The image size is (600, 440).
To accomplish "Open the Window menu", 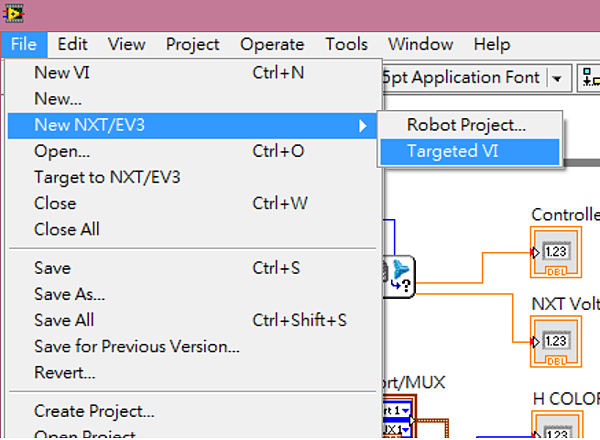I will coord(421,44).
